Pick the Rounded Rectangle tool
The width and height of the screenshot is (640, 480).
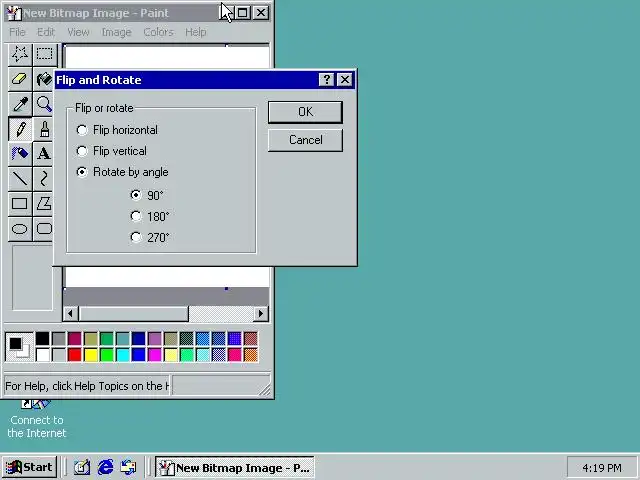click(43, 229)
